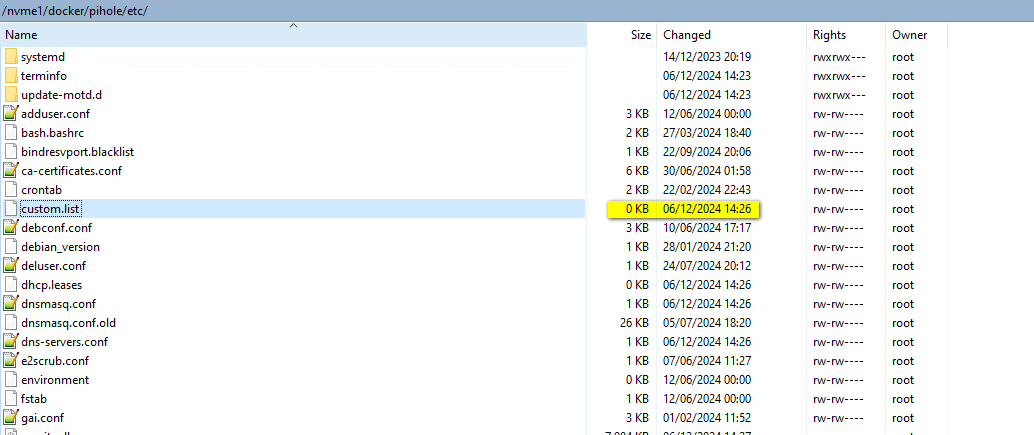1034x435 pixels.
Task: Select the systemd folder name
Action: click(x=43, y=57)
